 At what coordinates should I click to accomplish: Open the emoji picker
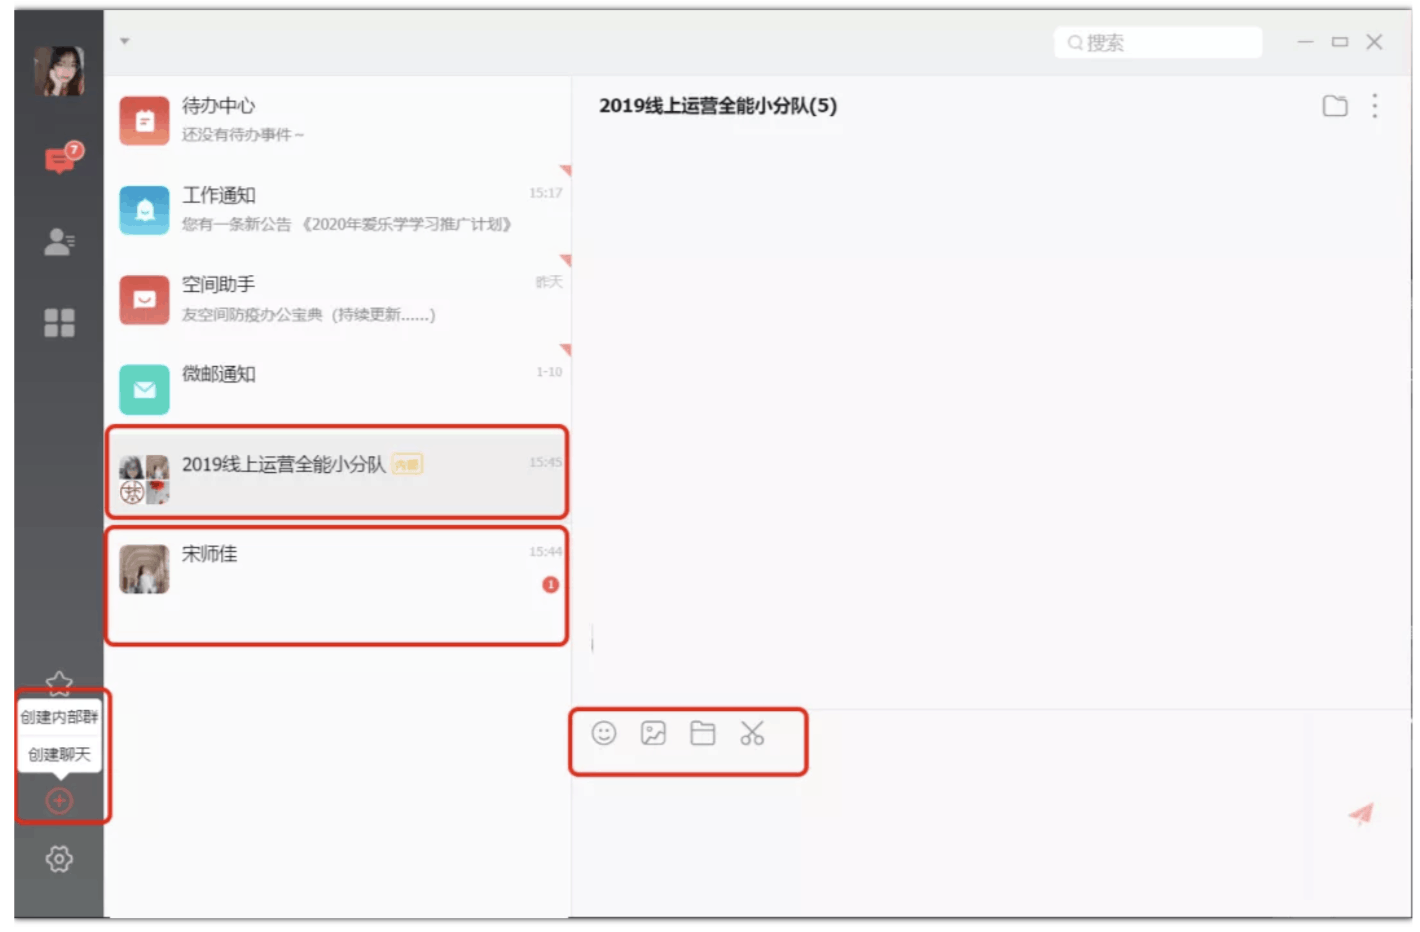[x=604, y=734]
